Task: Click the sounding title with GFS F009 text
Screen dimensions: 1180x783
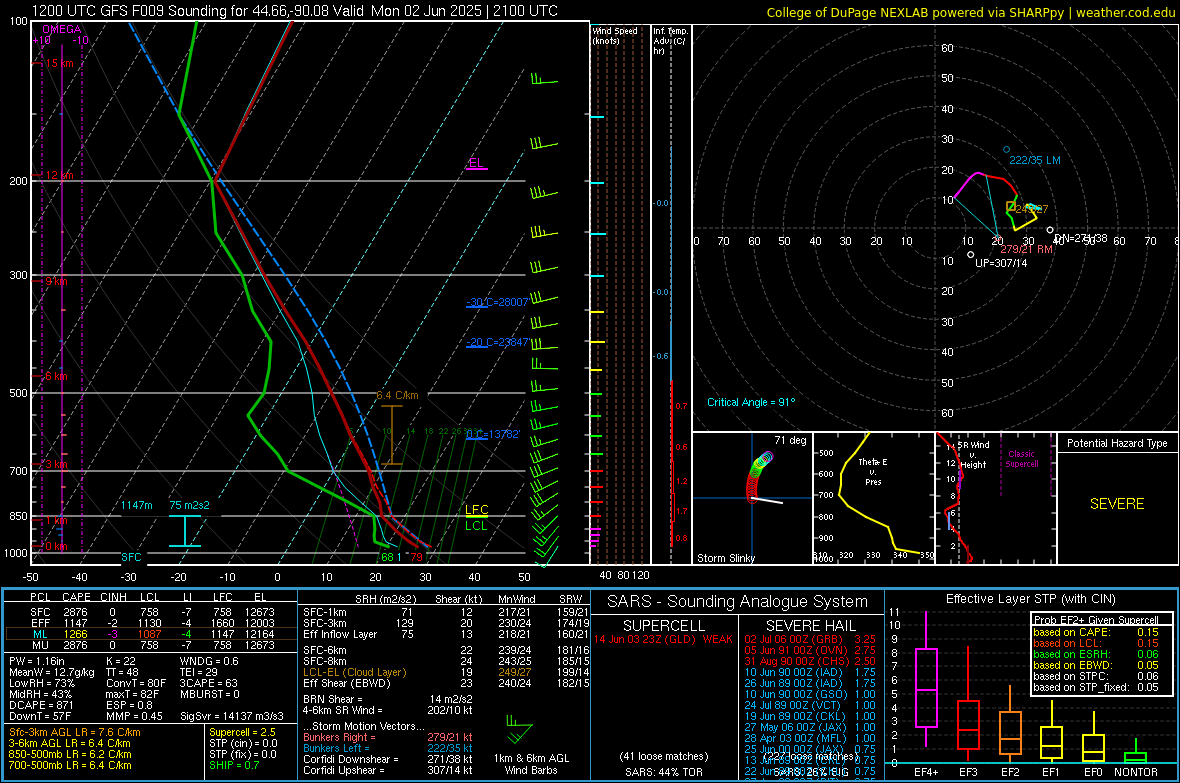Action: pos(295,11)
